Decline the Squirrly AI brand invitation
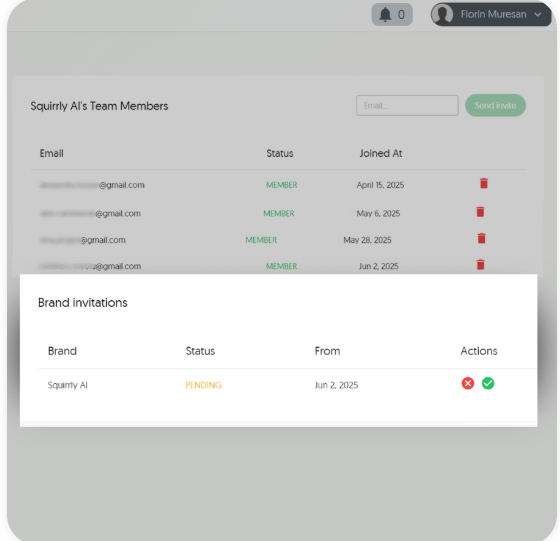Screen dimensions: 560x541 pos(468,383)
